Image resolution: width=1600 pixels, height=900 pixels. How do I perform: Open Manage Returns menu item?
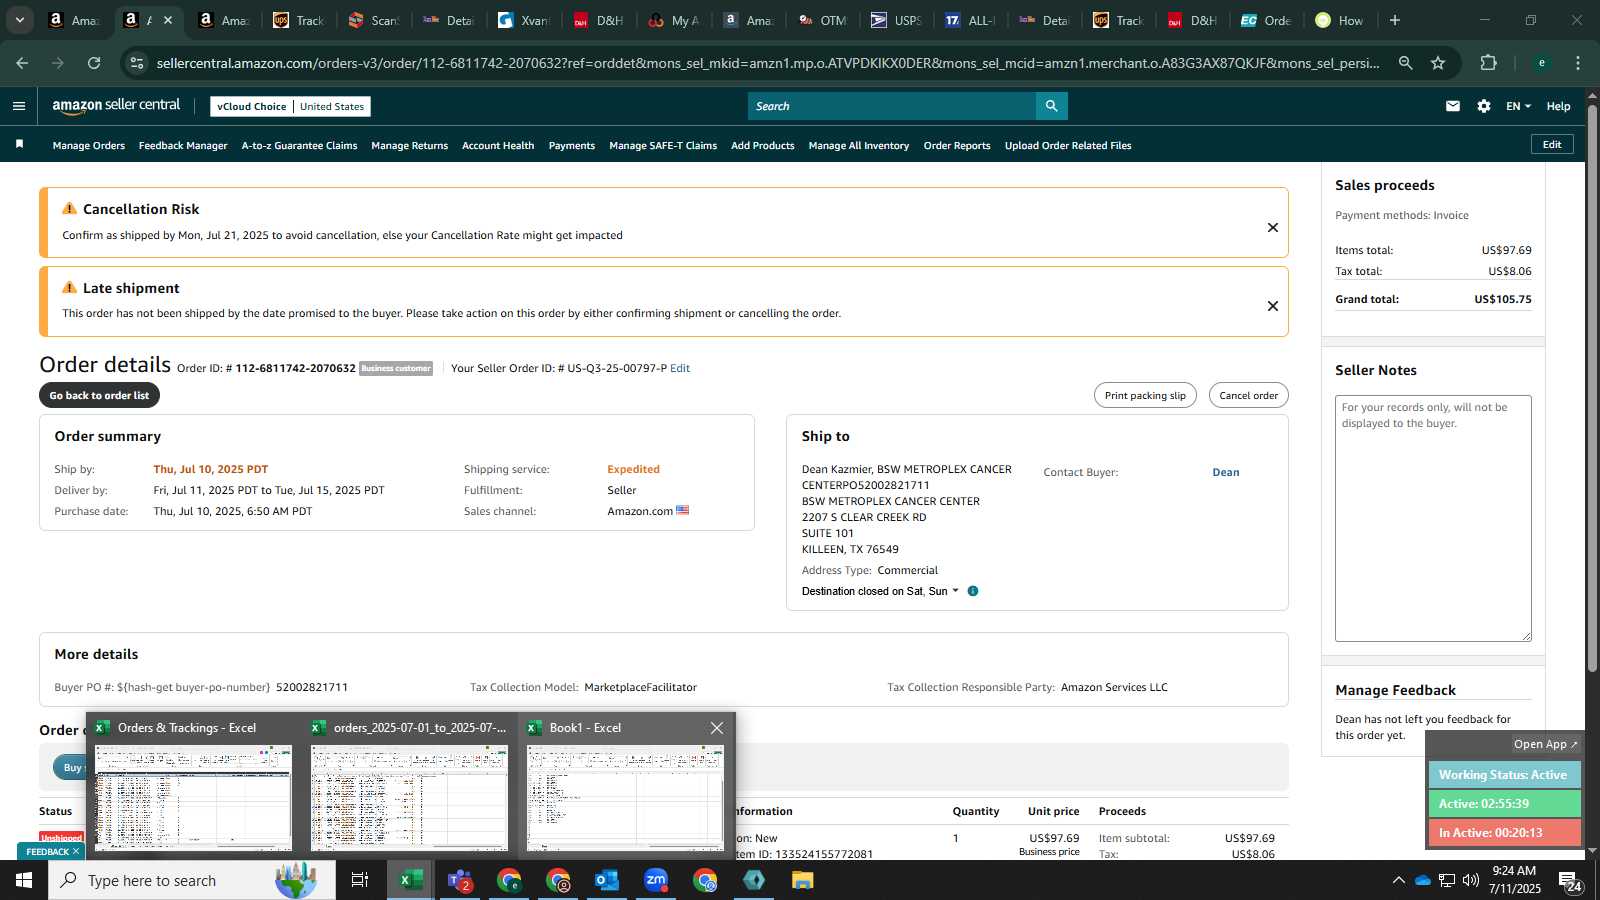409,145
